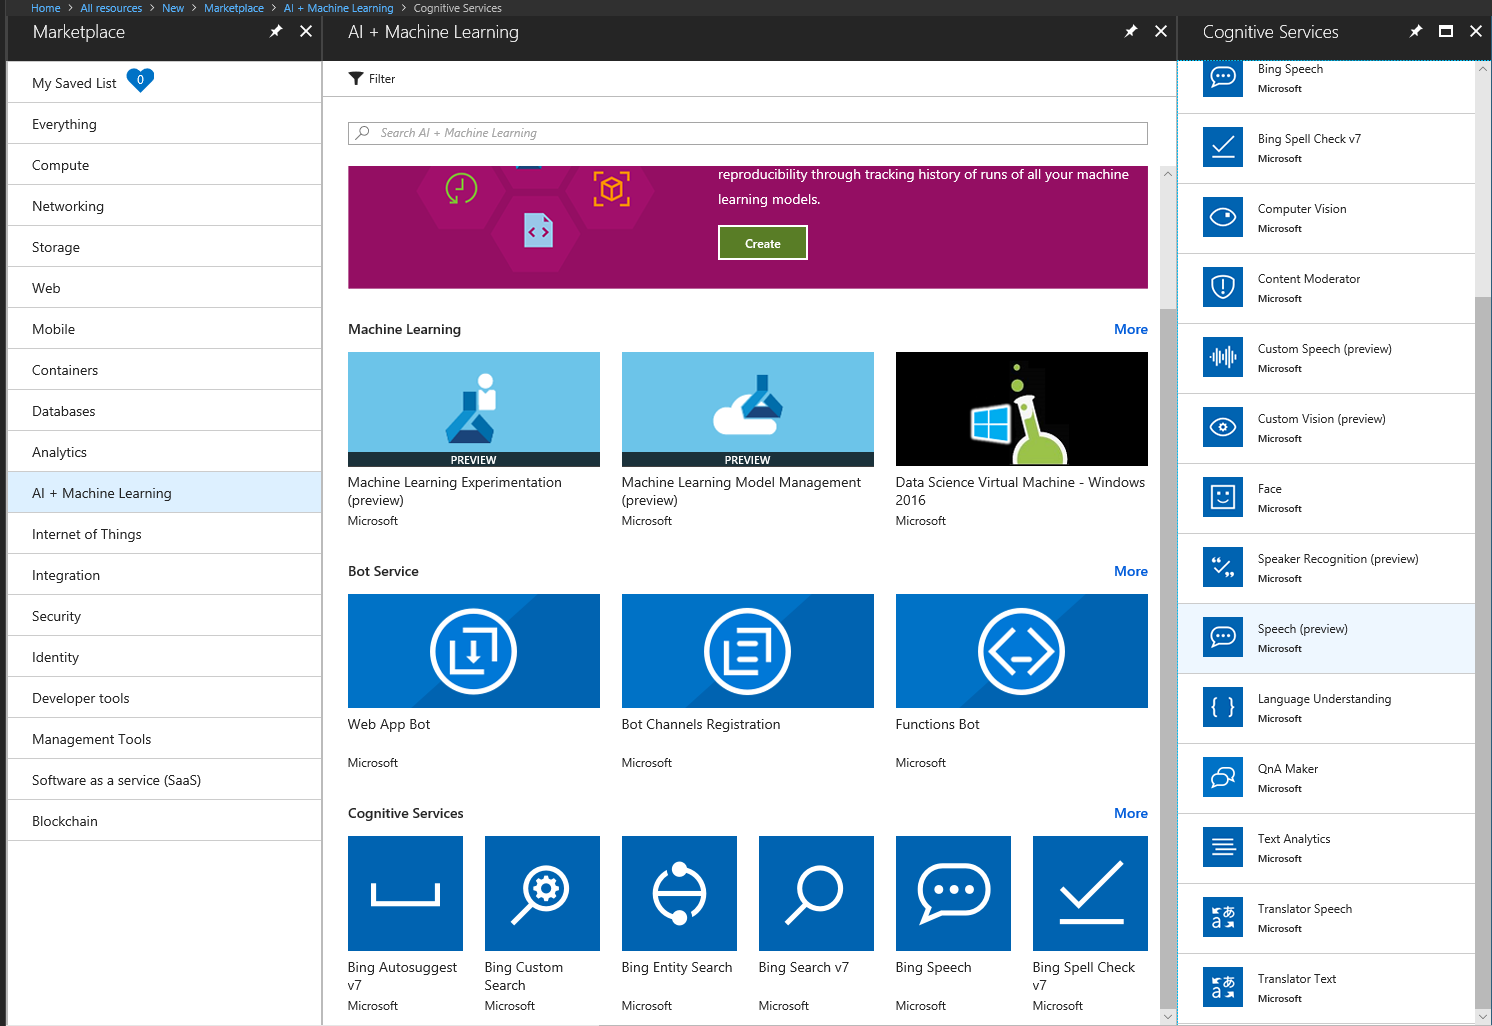Click the Bing Autosuggest v7 tile
The image size is (1492, 1026).
click(405, 893)
